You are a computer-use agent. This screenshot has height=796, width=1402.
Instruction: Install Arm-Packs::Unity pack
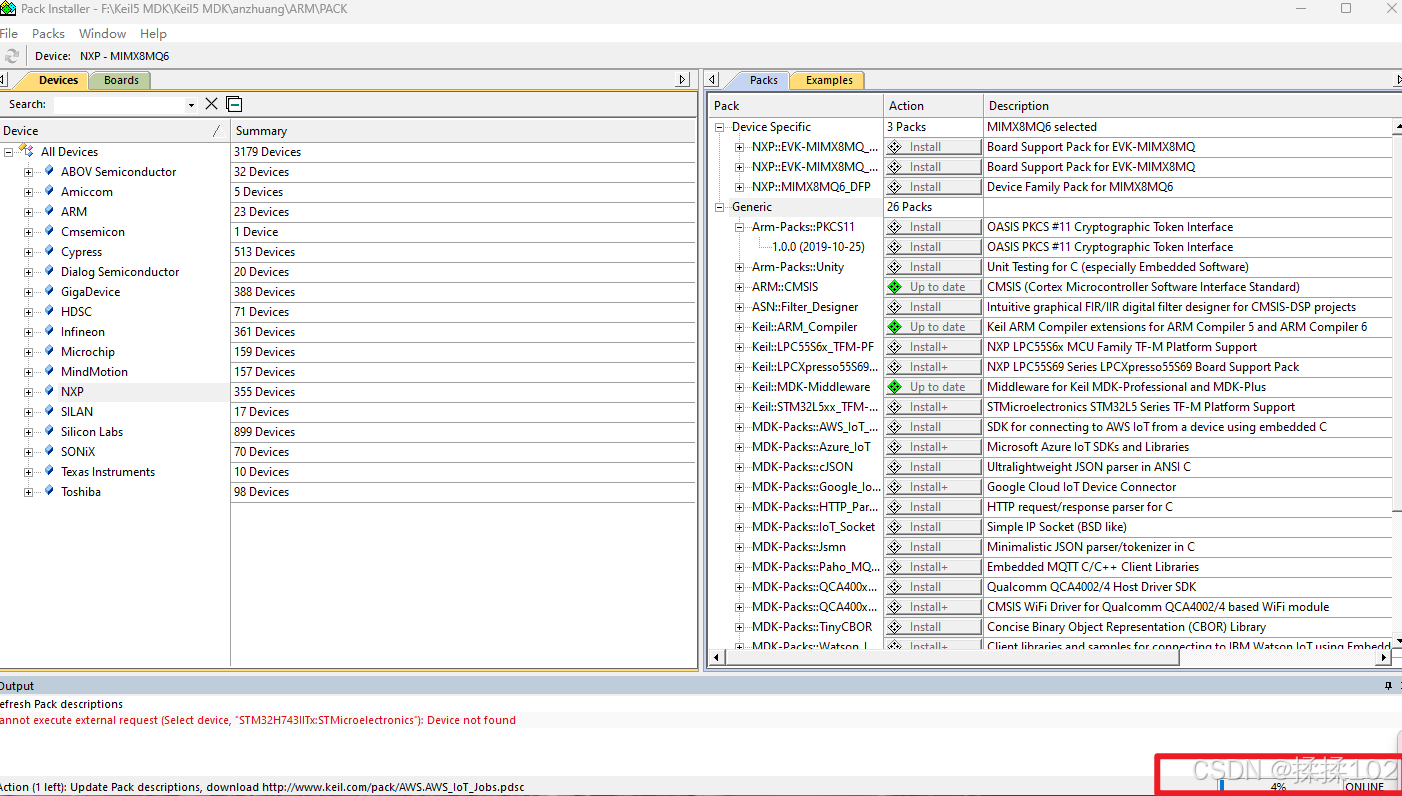[932, 267]
